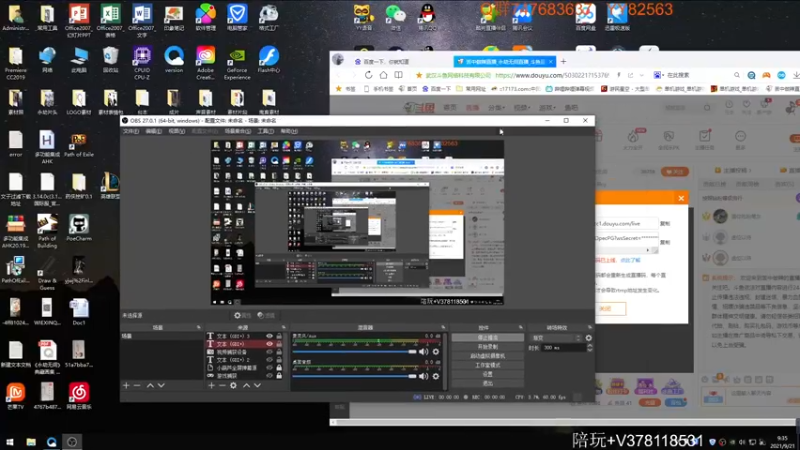Viewport: 800px width, 450px height.
Task: Click 退出 button in OBS Controls
Action: pyautogui.click(x=488, y=384)
